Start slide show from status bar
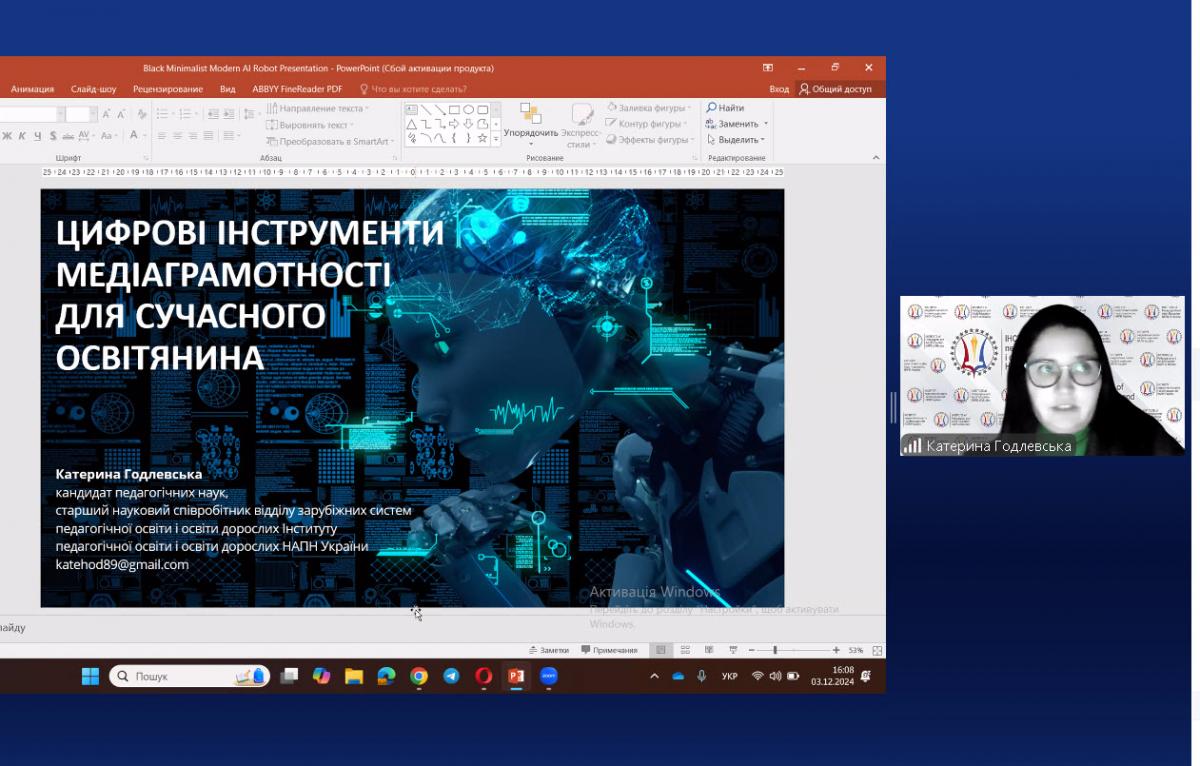Image resolution: width=1200 pixels, height=766 pixels. 733,650
